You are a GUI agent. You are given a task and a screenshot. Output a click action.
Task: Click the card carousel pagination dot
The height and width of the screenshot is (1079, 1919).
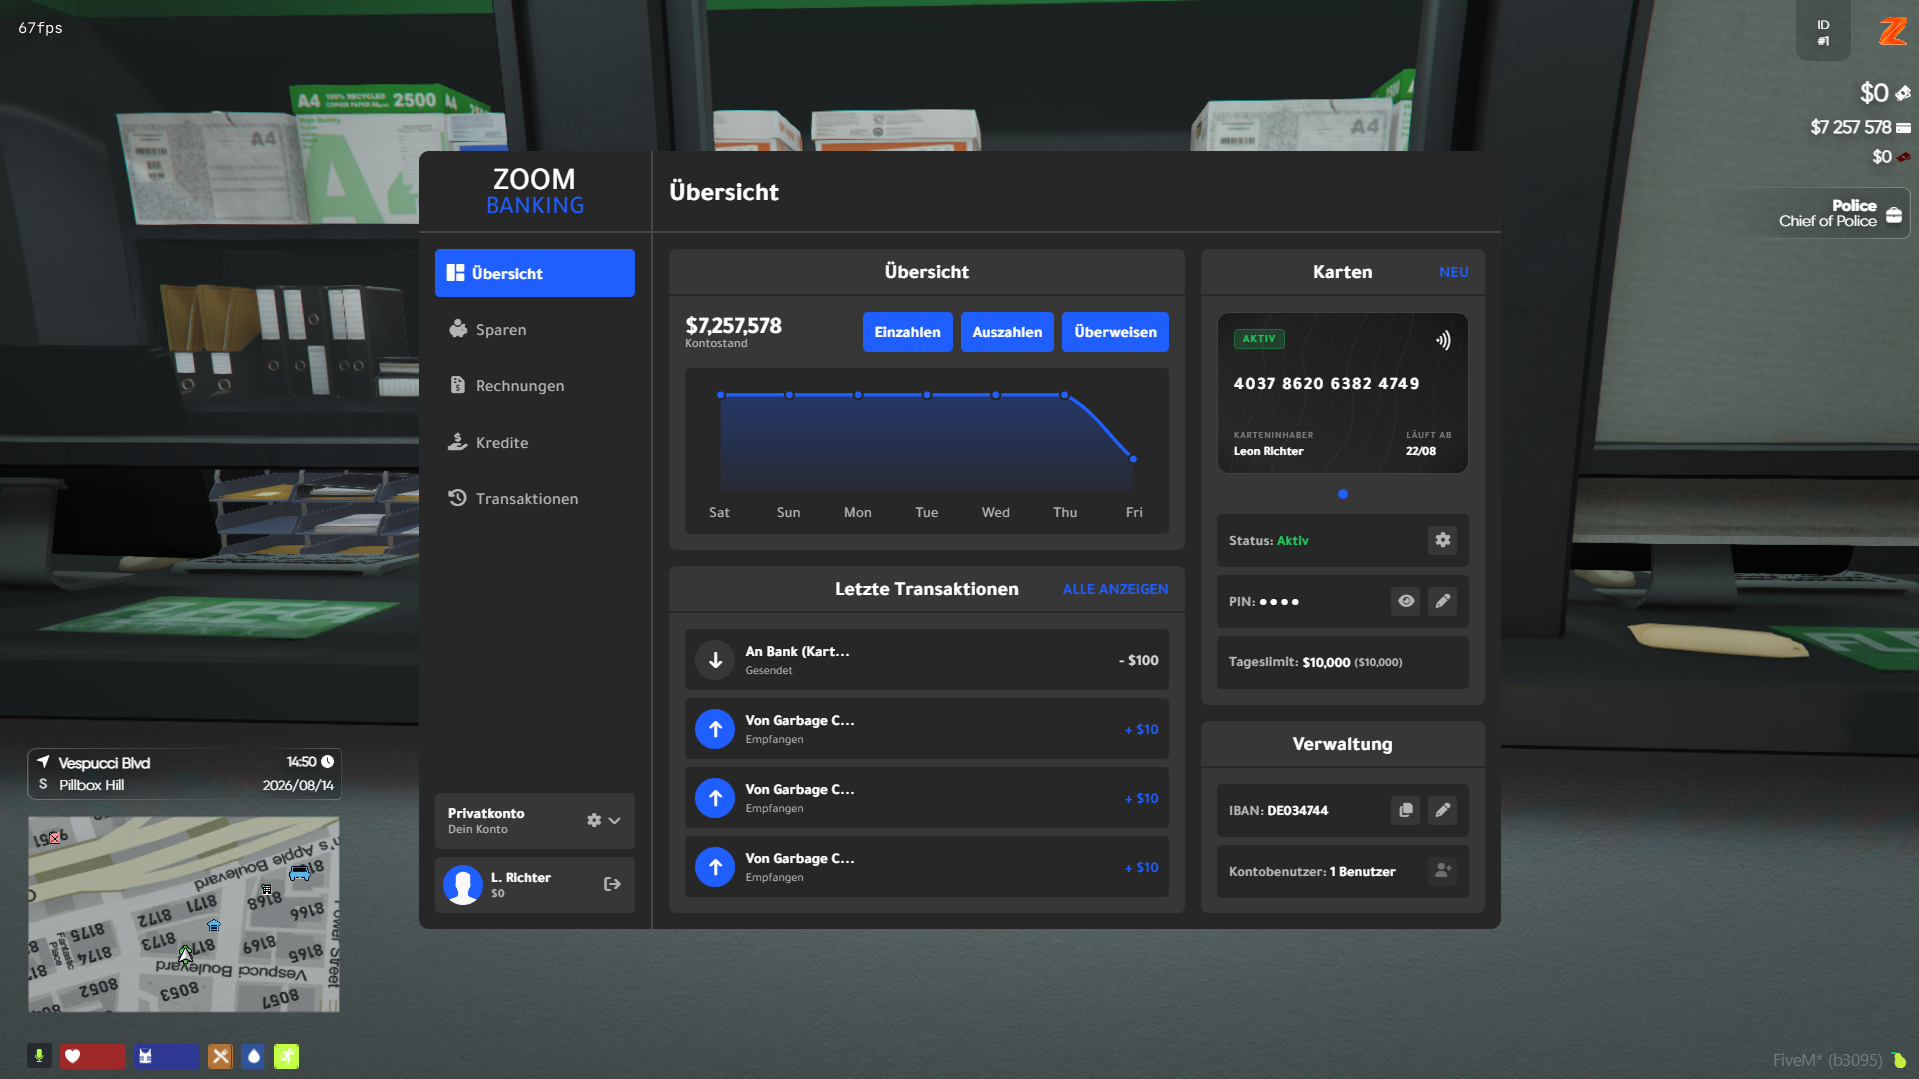click(1342, 494)
